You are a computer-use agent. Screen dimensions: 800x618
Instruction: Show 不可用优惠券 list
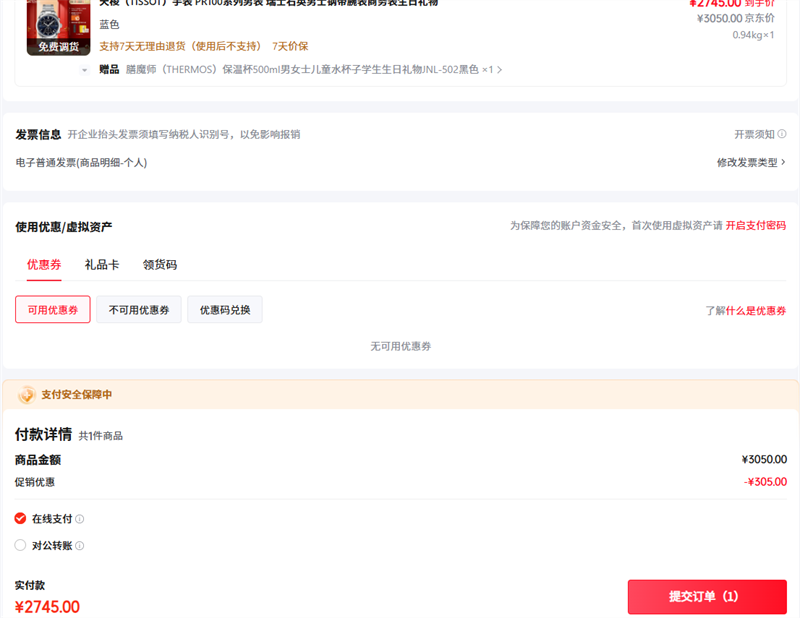click(139, 310)
